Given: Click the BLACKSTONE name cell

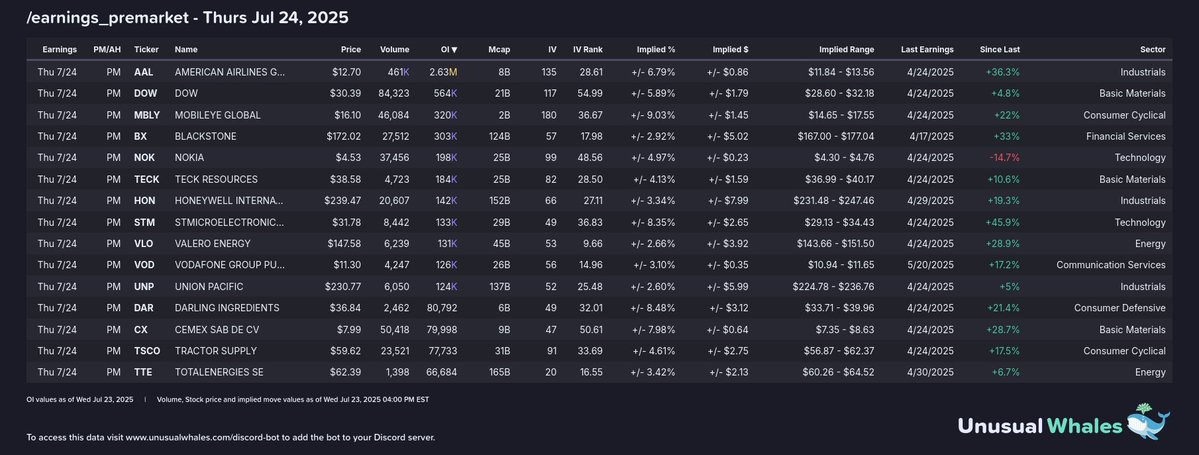Looking at the screenshot, I should 205,137.
